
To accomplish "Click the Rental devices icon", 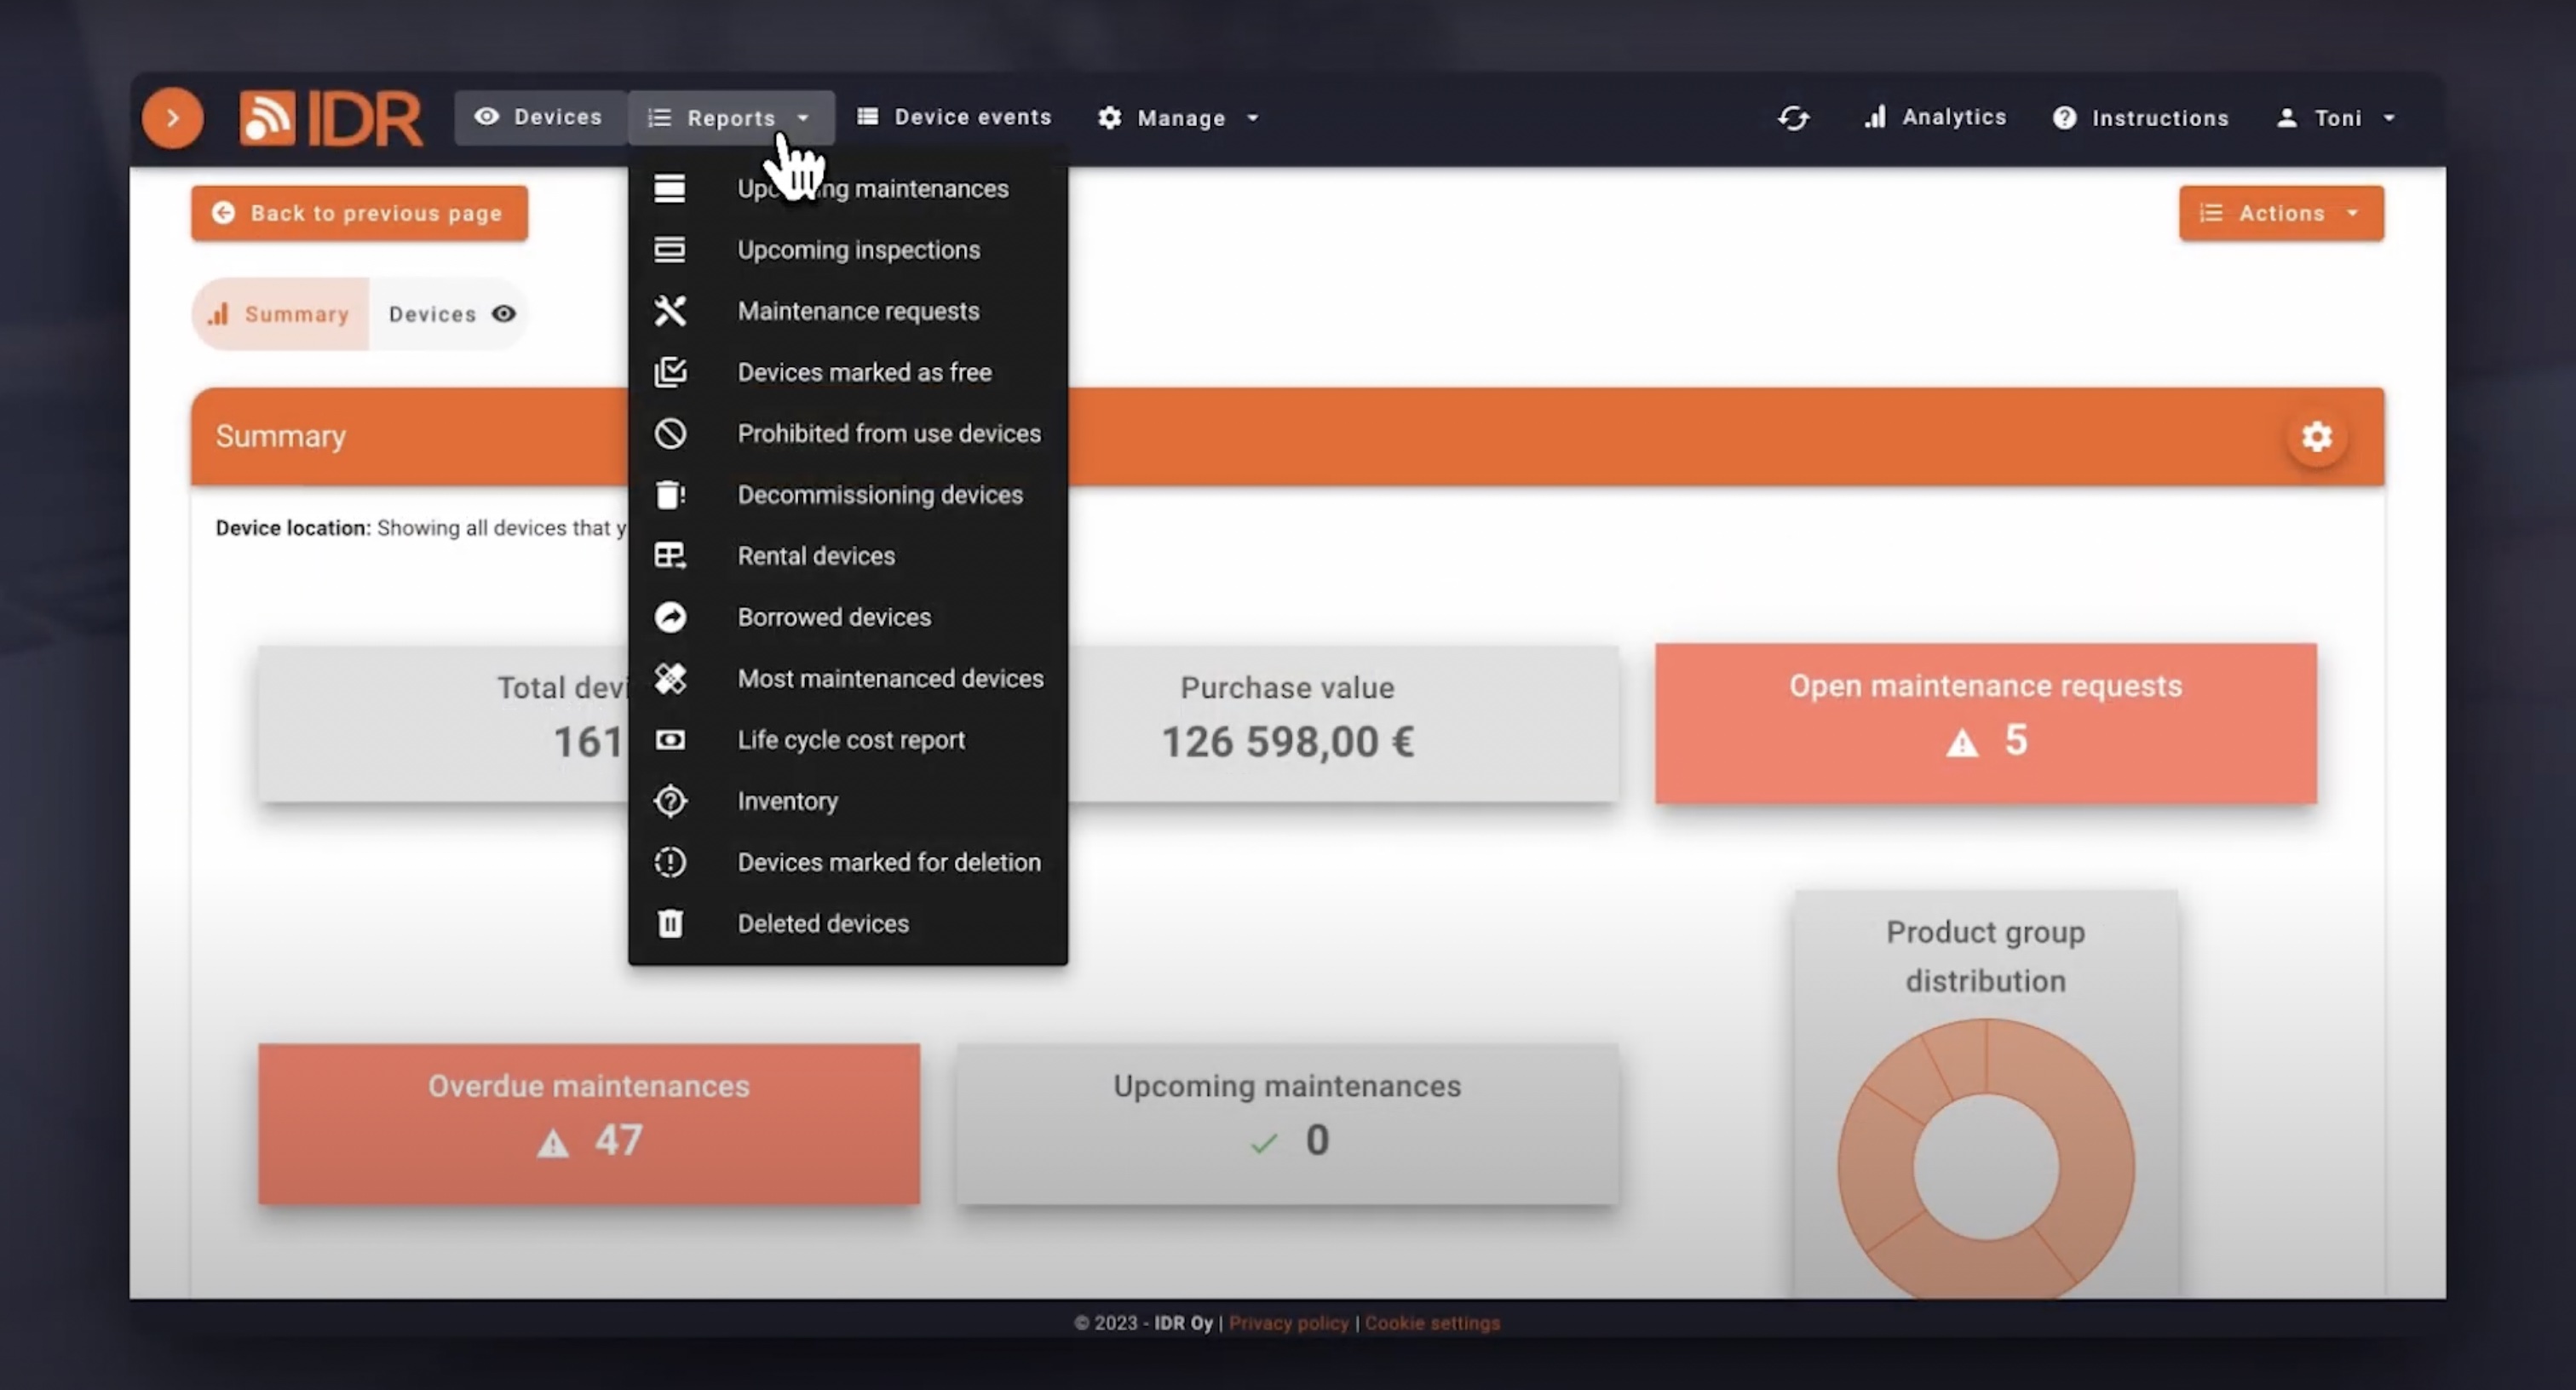I will coord(670,555).
